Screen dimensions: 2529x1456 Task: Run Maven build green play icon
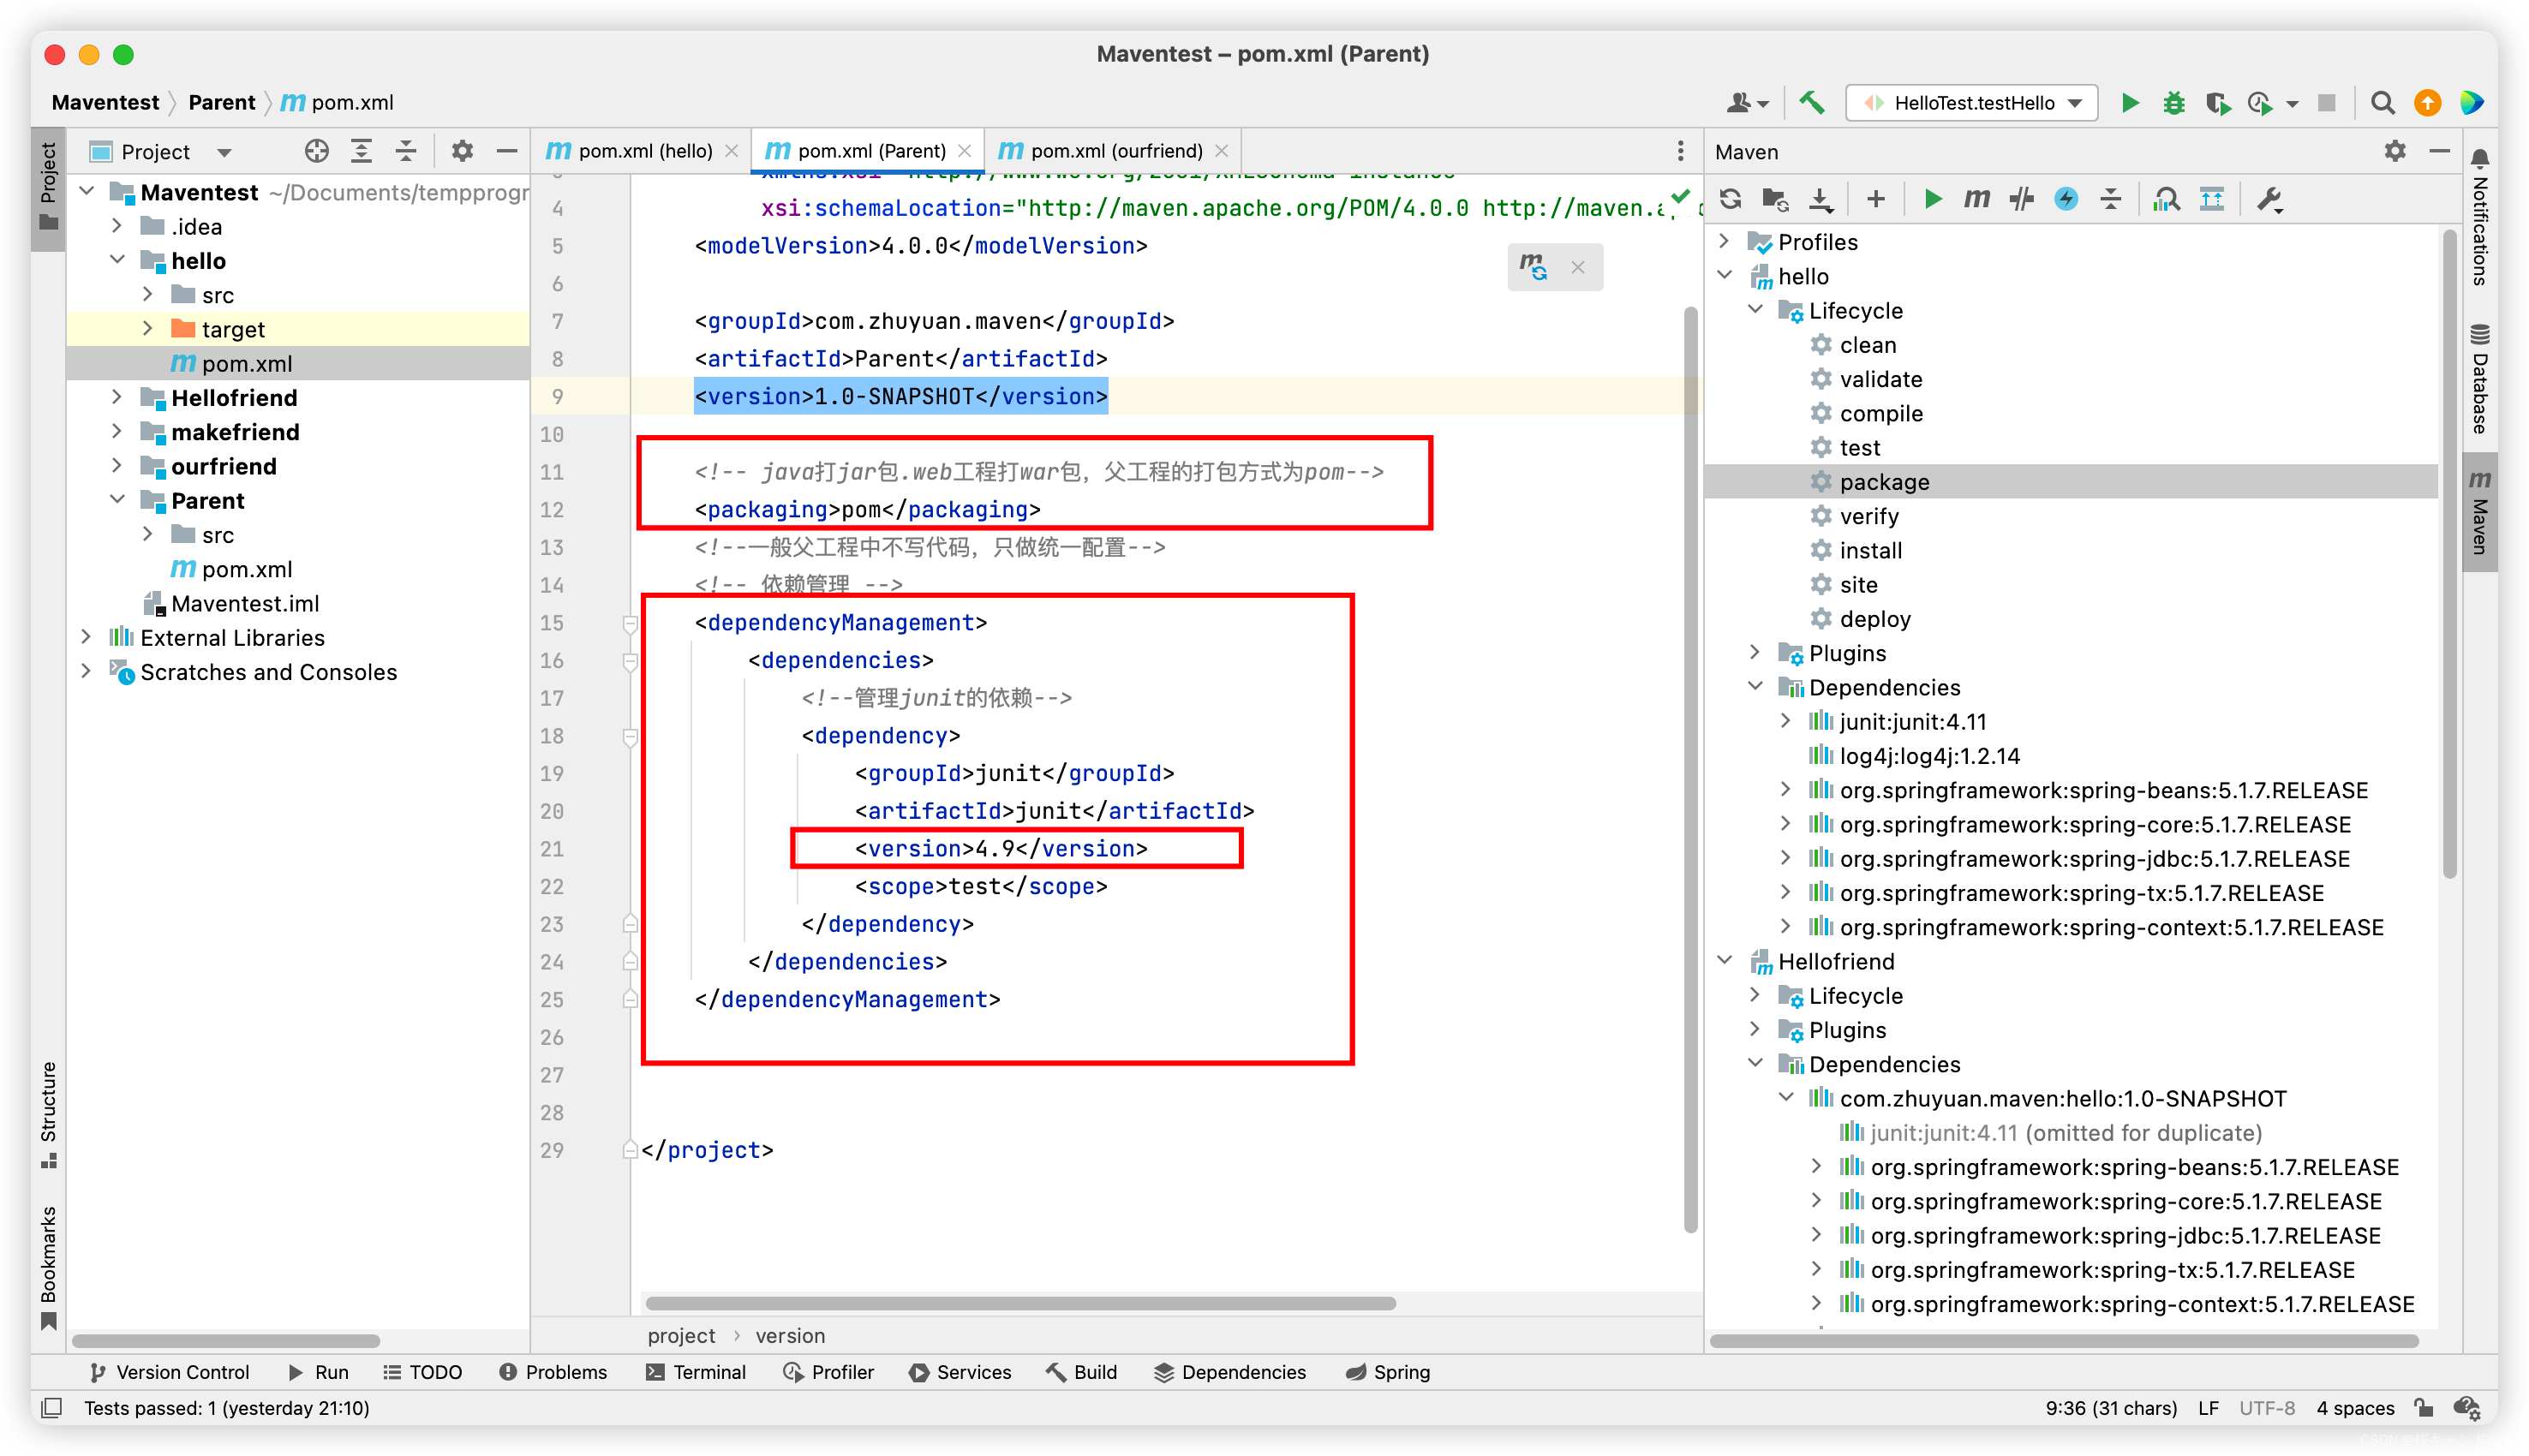1932,199
